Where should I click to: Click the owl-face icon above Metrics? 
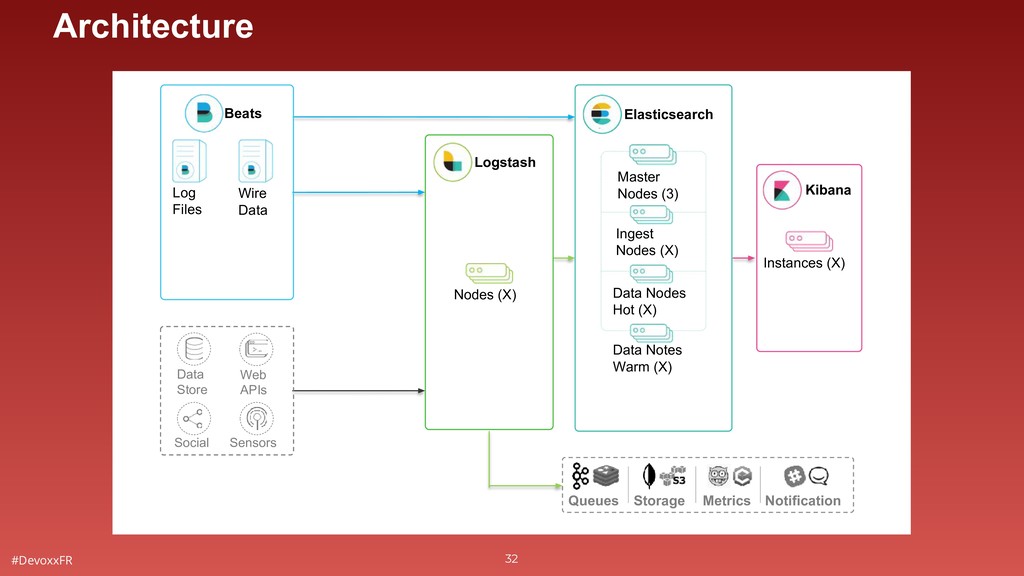click(x=718, y=476)
